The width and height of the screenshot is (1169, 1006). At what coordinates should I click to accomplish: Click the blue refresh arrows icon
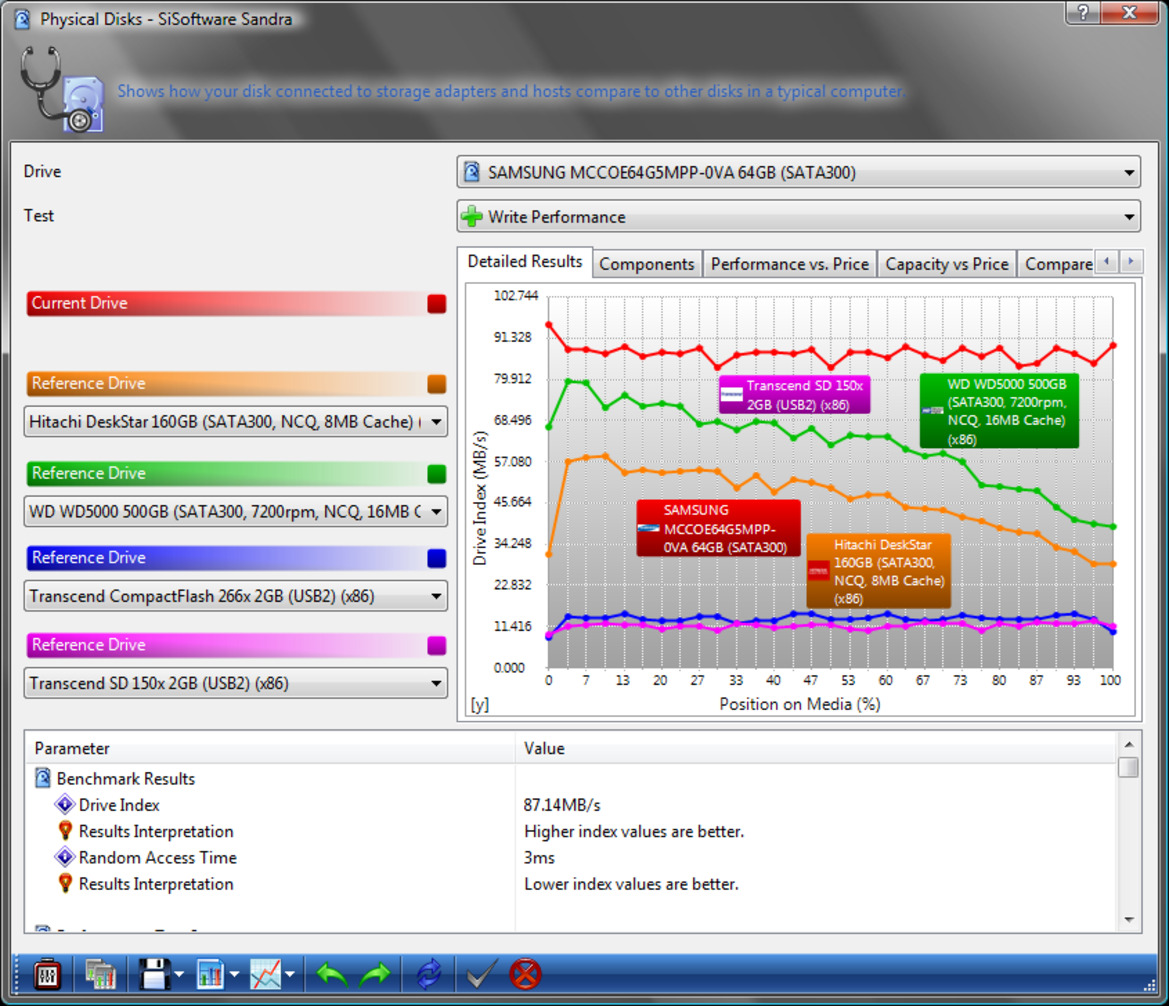click(x=429, y=974)
